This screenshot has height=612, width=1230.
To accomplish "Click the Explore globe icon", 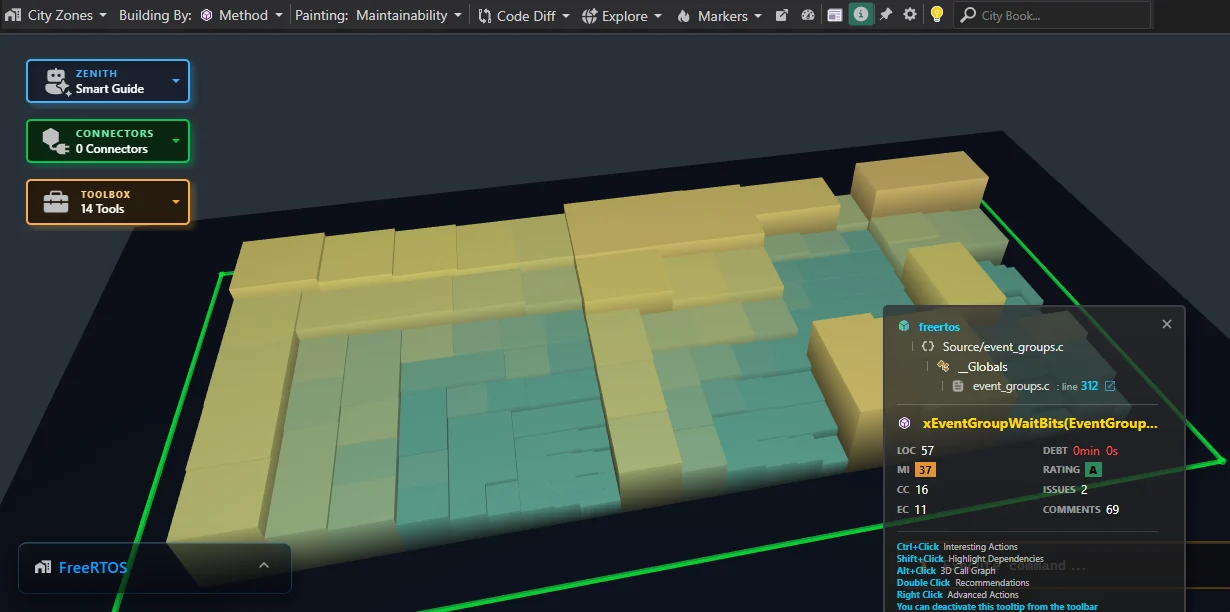I will 589,15.
